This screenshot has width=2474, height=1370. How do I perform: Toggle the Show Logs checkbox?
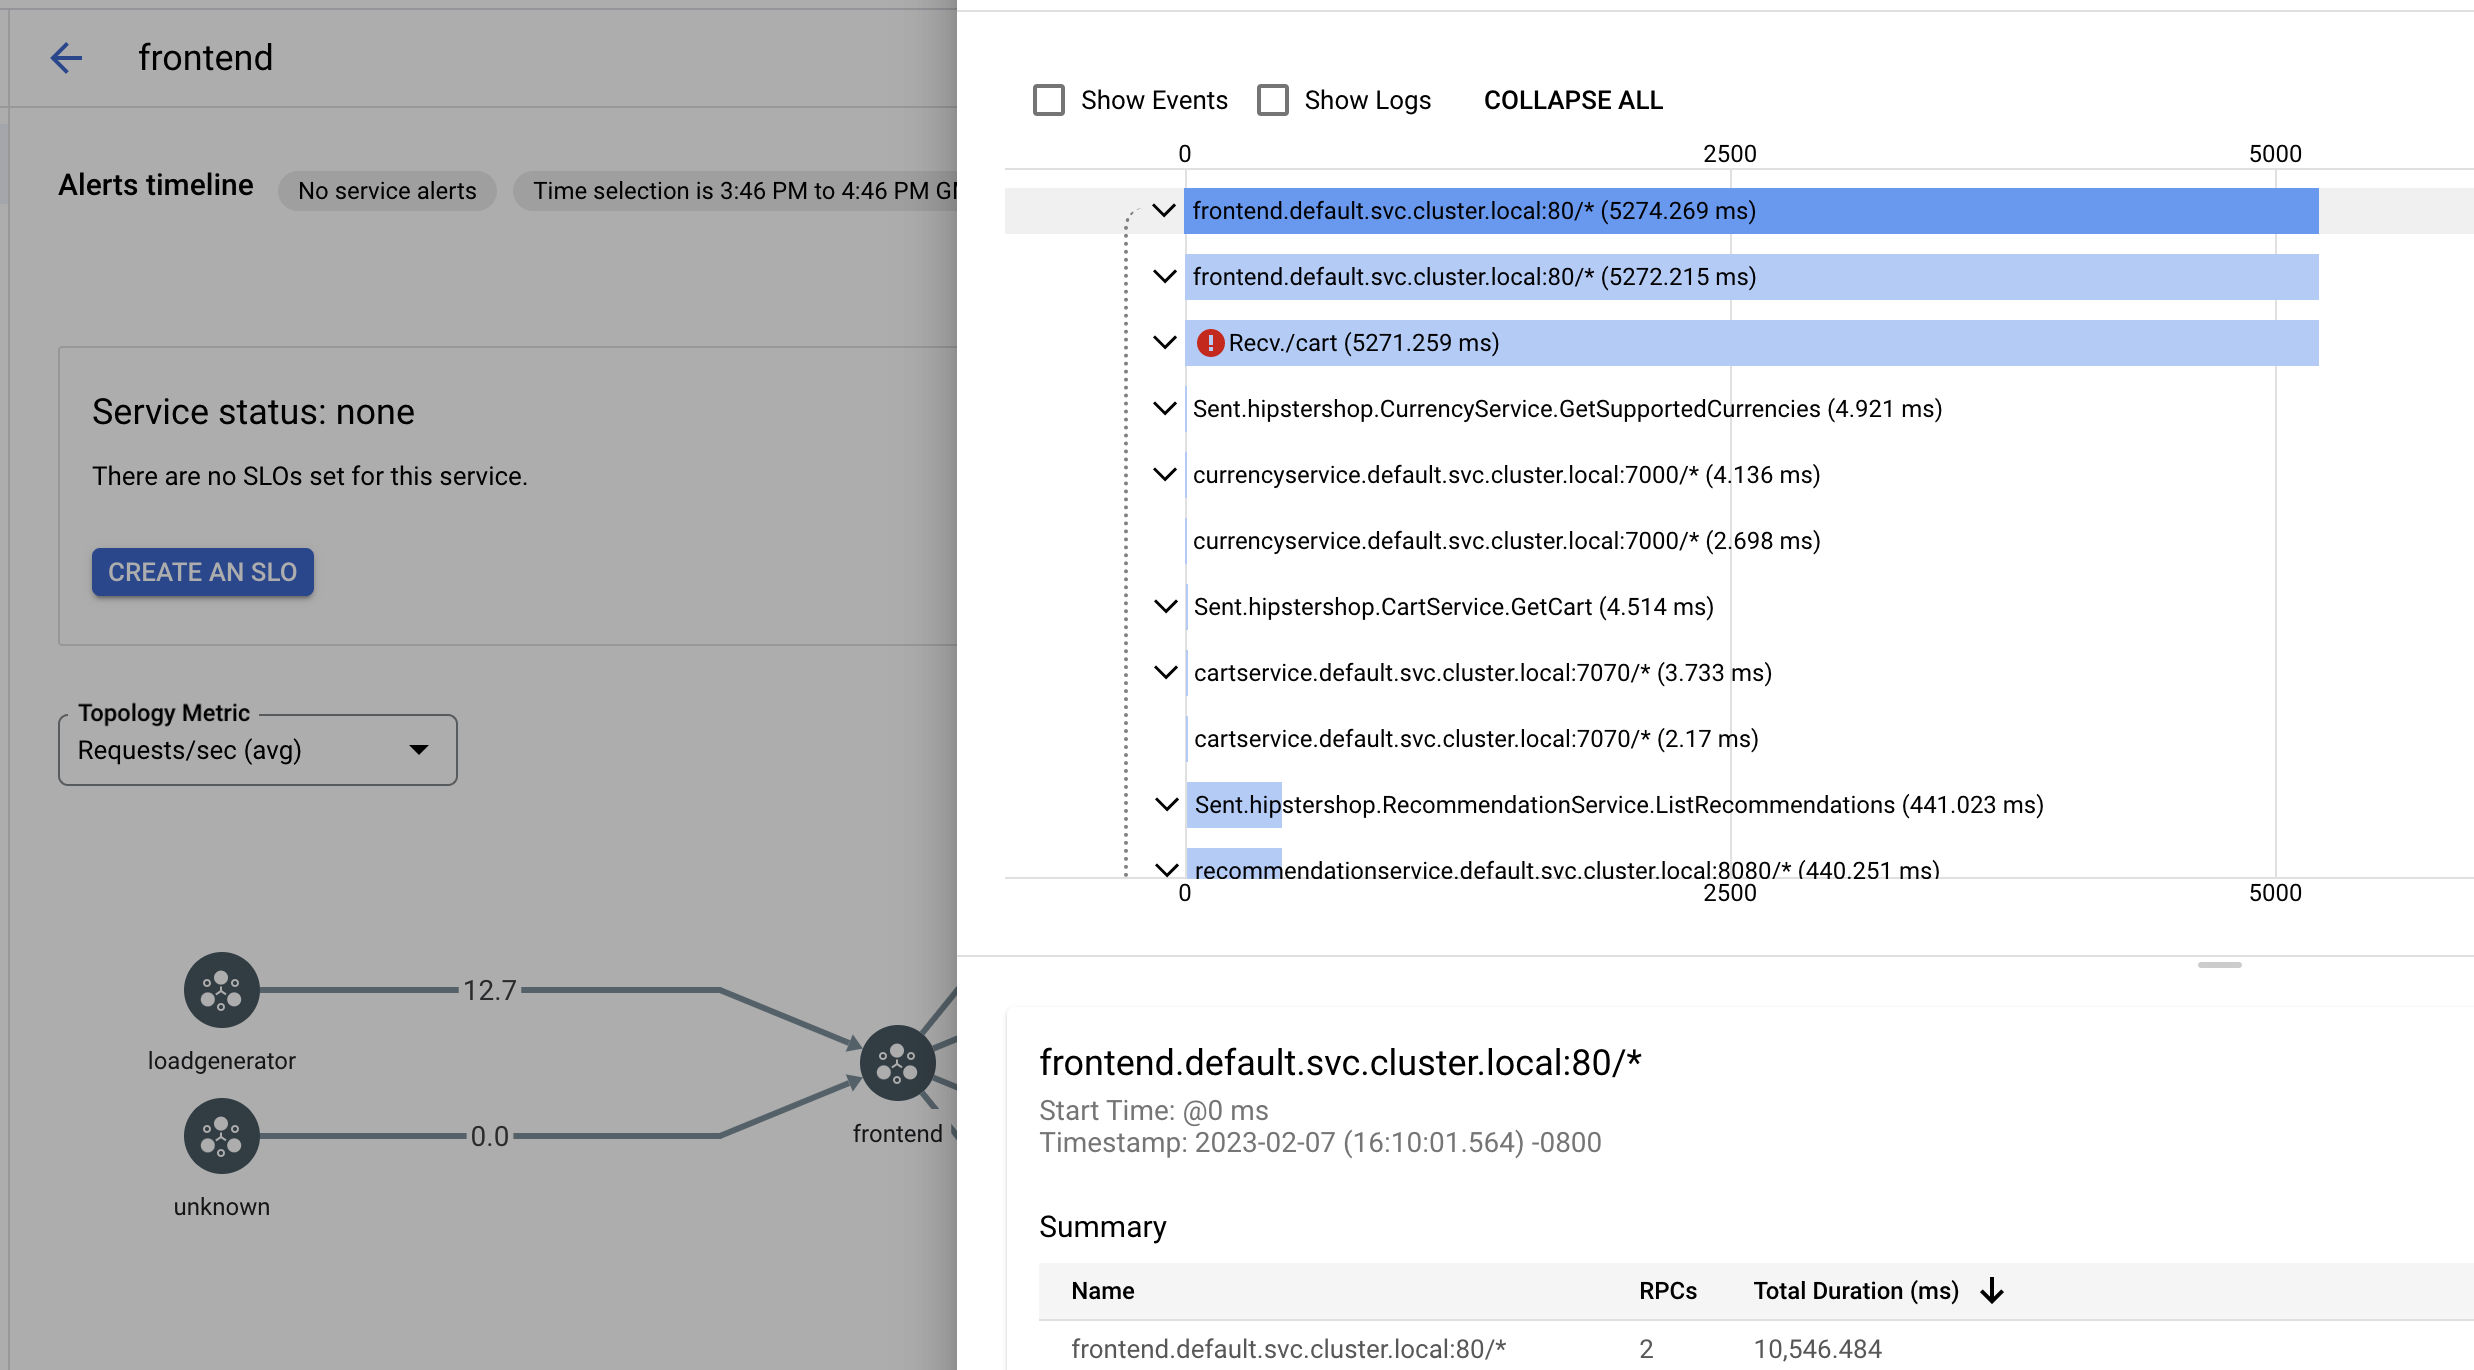(x=1273, y=100)
